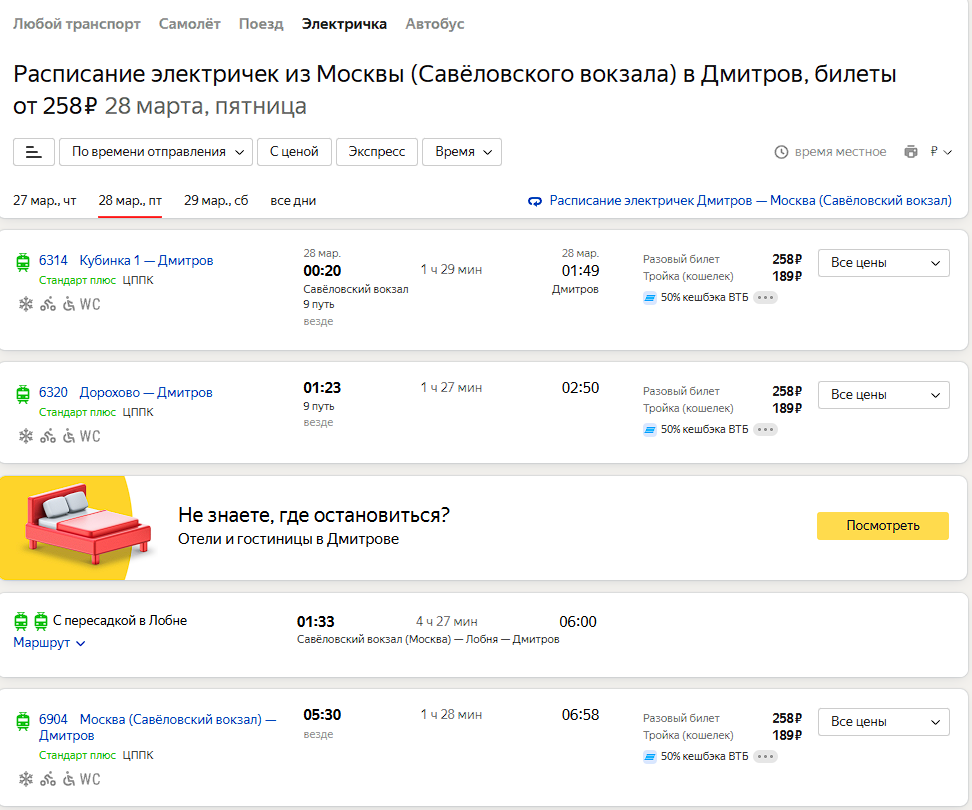The height and width of the screenshot is (810, 972).
Task: Expand the 'Маршрут' transfer details
Action: (49, 643)
